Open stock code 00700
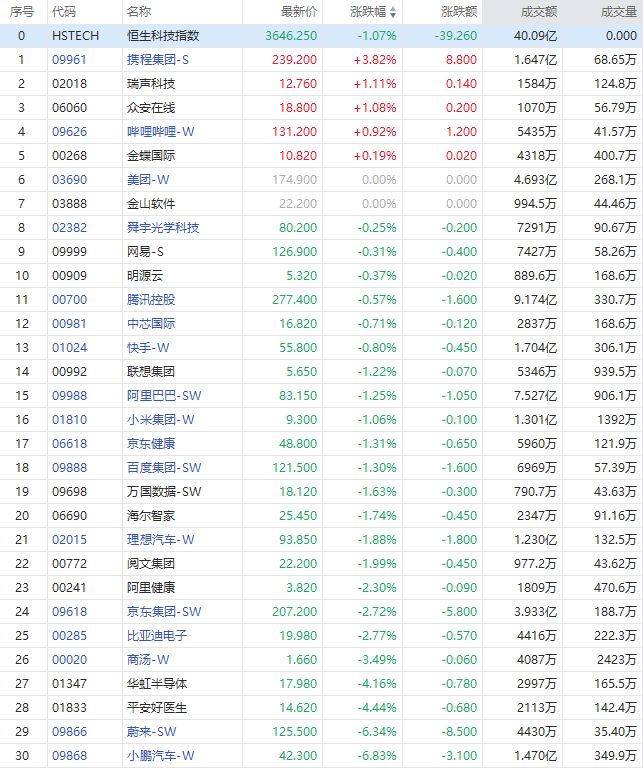Image resolution: width=643 pixels, height=769 pixels. [x=69, y=300]
